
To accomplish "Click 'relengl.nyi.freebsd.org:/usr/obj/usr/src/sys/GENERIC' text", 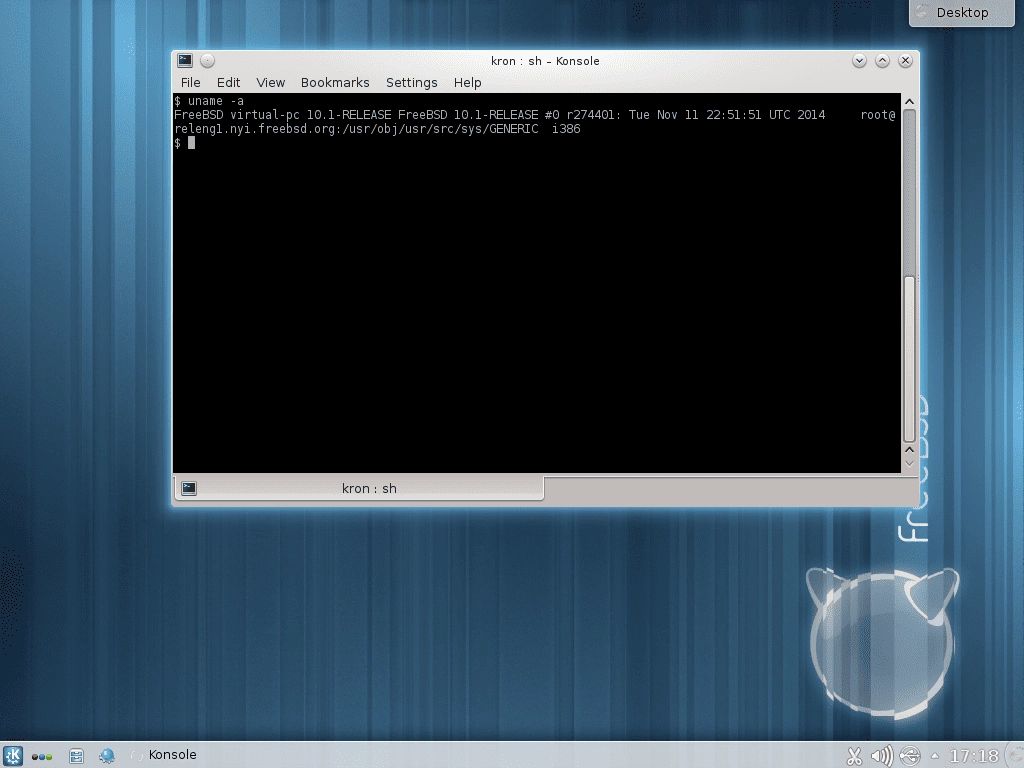I will coord(356,129).
